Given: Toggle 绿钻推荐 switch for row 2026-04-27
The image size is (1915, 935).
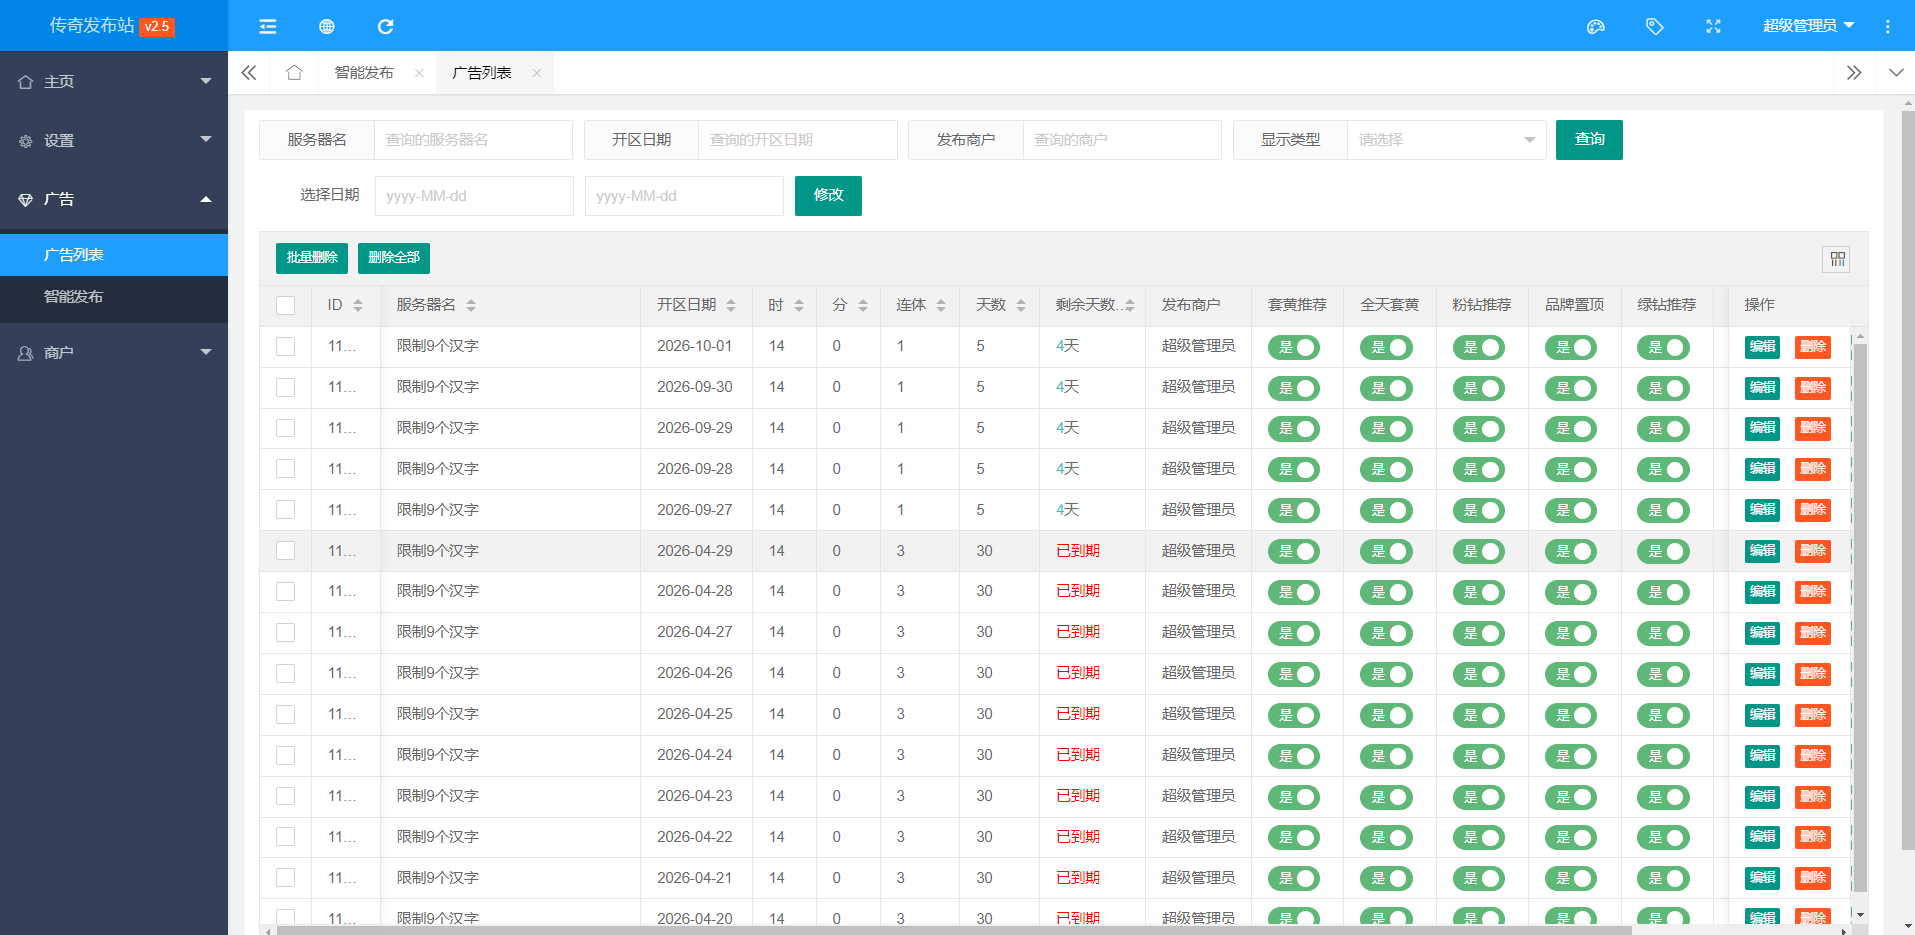Looking at the screenshot, I should click(x=1663, y=634).
